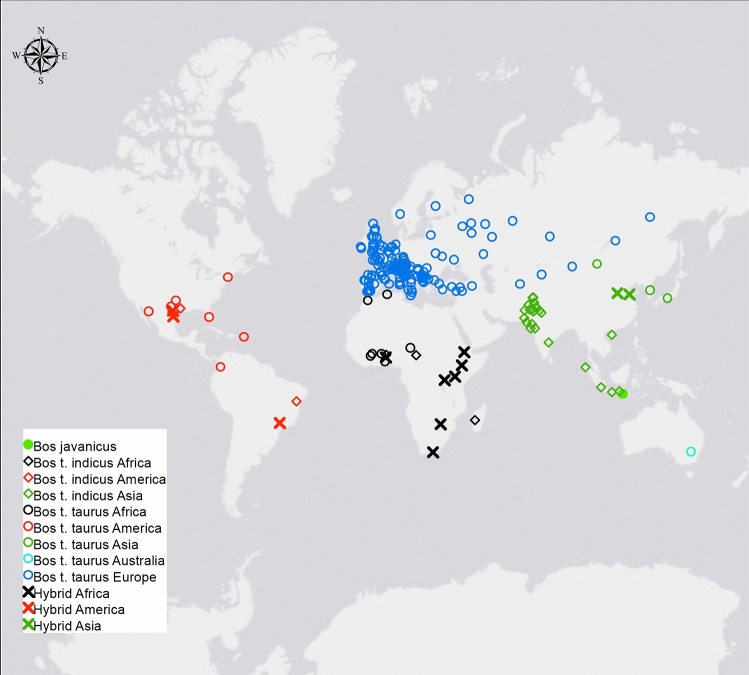The width and height of the screenshot is (749, 675).
Task: Click 'Bos t. taurus Australia' legend text
Action: point(99,561)
